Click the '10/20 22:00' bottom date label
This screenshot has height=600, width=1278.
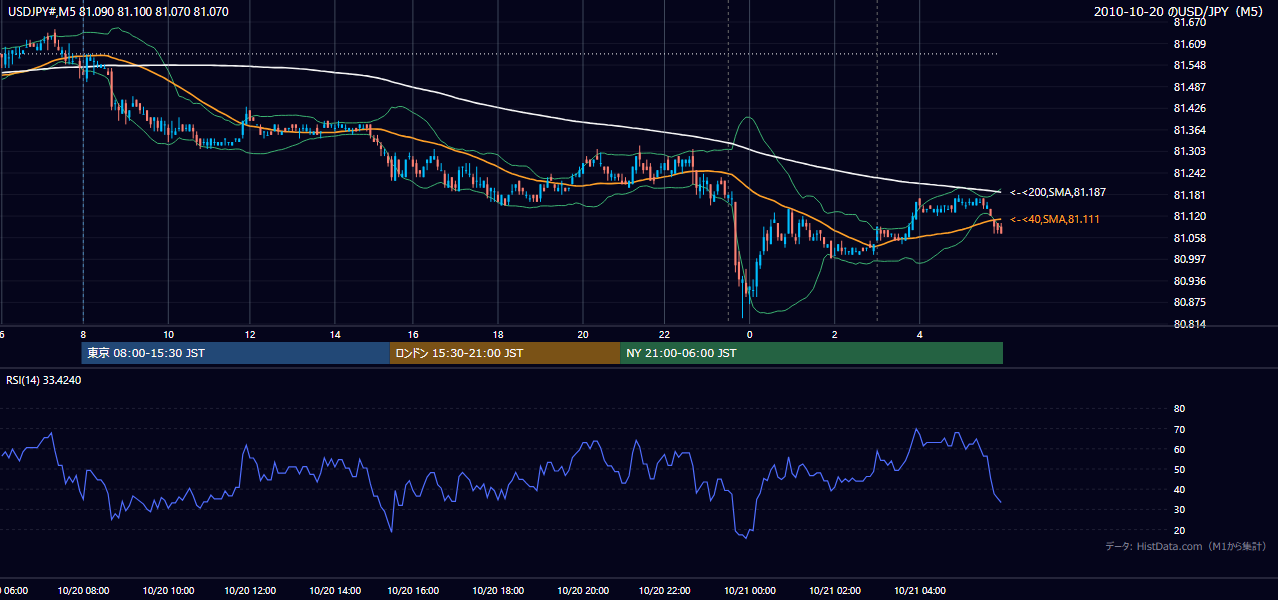click(x=667, y=591)
